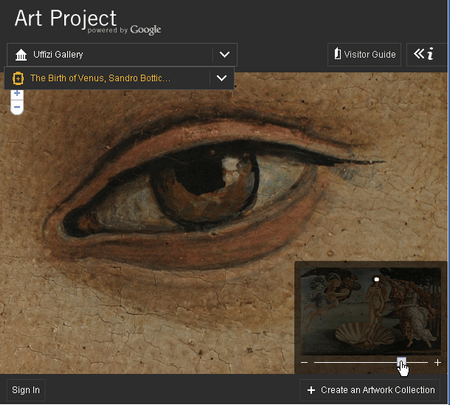Screen dimensions: 450x405
Task: Expand the artwork list chevron
Action: tap(222, 78)
